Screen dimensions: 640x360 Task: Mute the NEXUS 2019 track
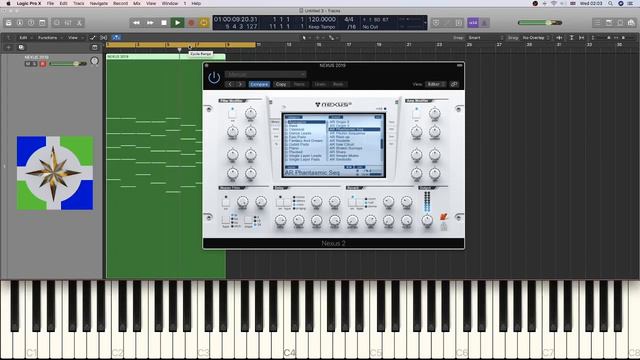tap(28, 64)
